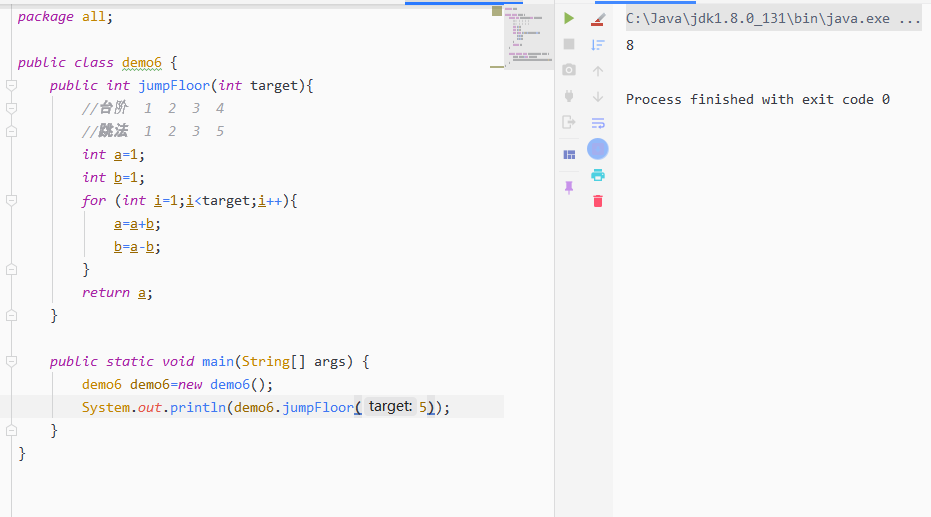Screen dimensions: 931x517
Task: Toggle soft-wrap icon in console toolbar
Action: click(x=598, y=123)
